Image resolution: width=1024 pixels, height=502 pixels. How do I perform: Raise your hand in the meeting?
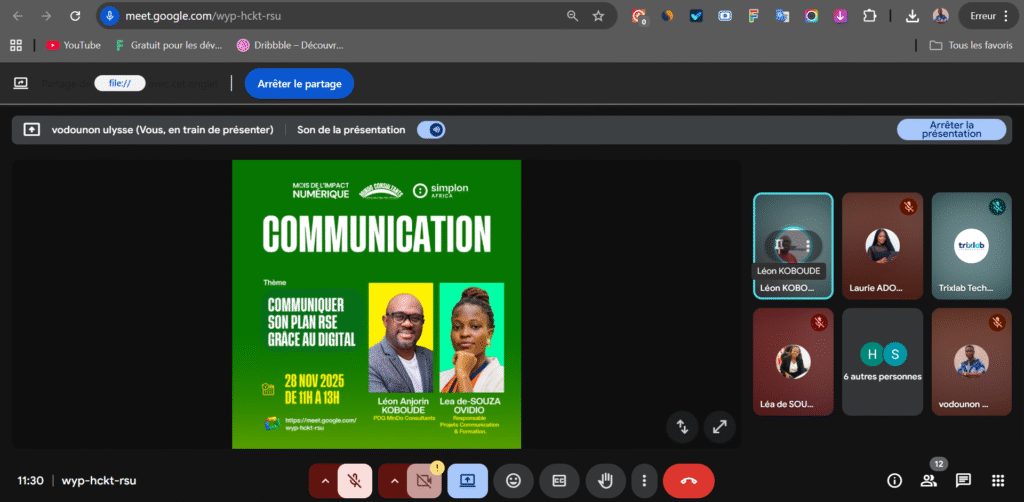[606, 481]
